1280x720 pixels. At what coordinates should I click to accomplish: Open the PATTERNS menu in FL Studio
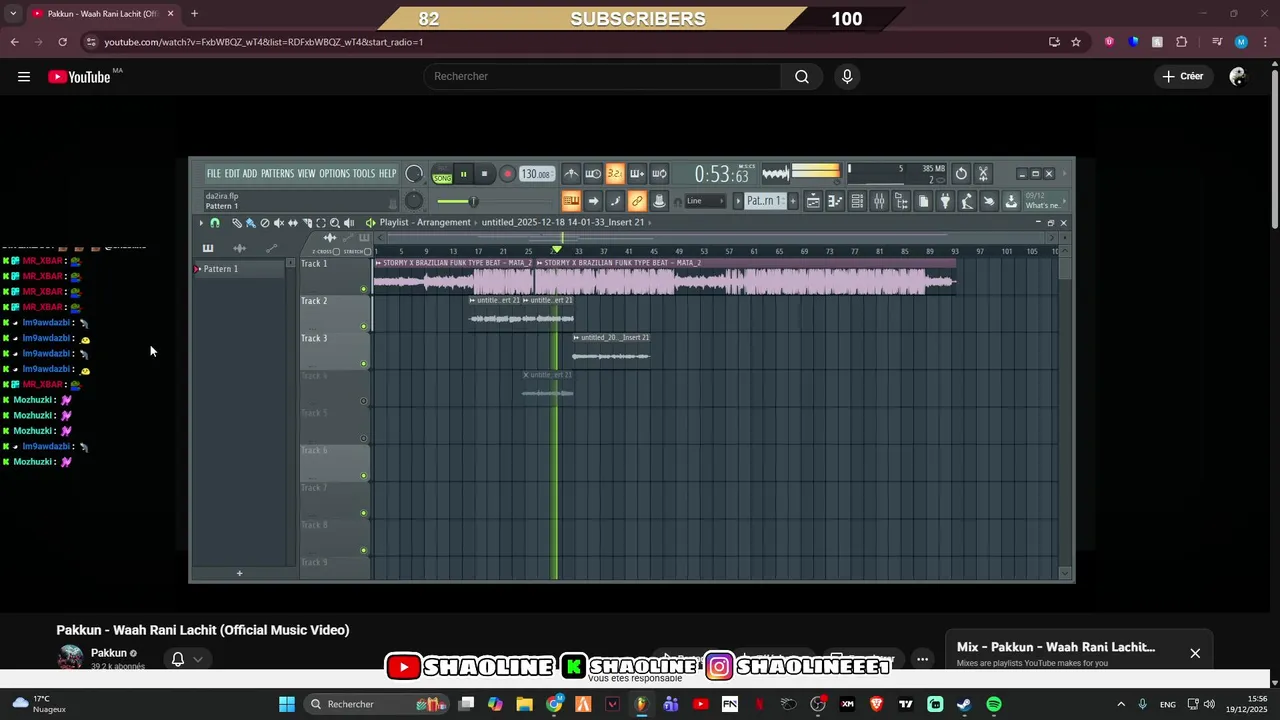point(278,174)
